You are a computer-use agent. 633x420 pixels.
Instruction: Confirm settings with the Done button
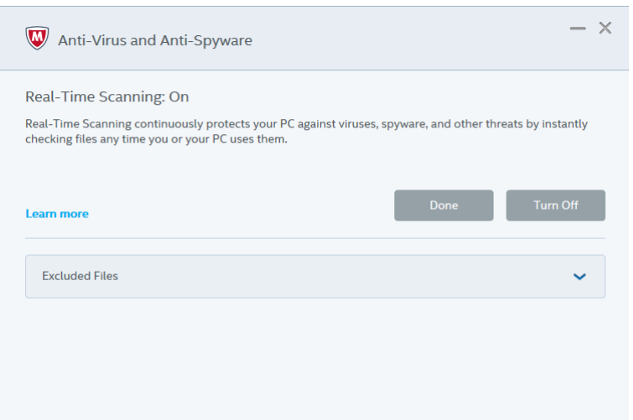(x=444, y=205)
